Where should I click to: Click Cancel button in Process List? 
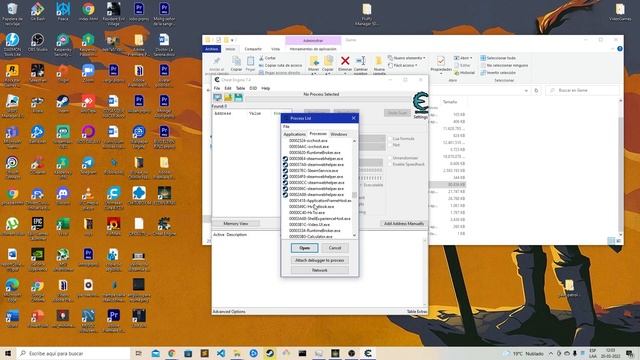[x=335, y=248]
